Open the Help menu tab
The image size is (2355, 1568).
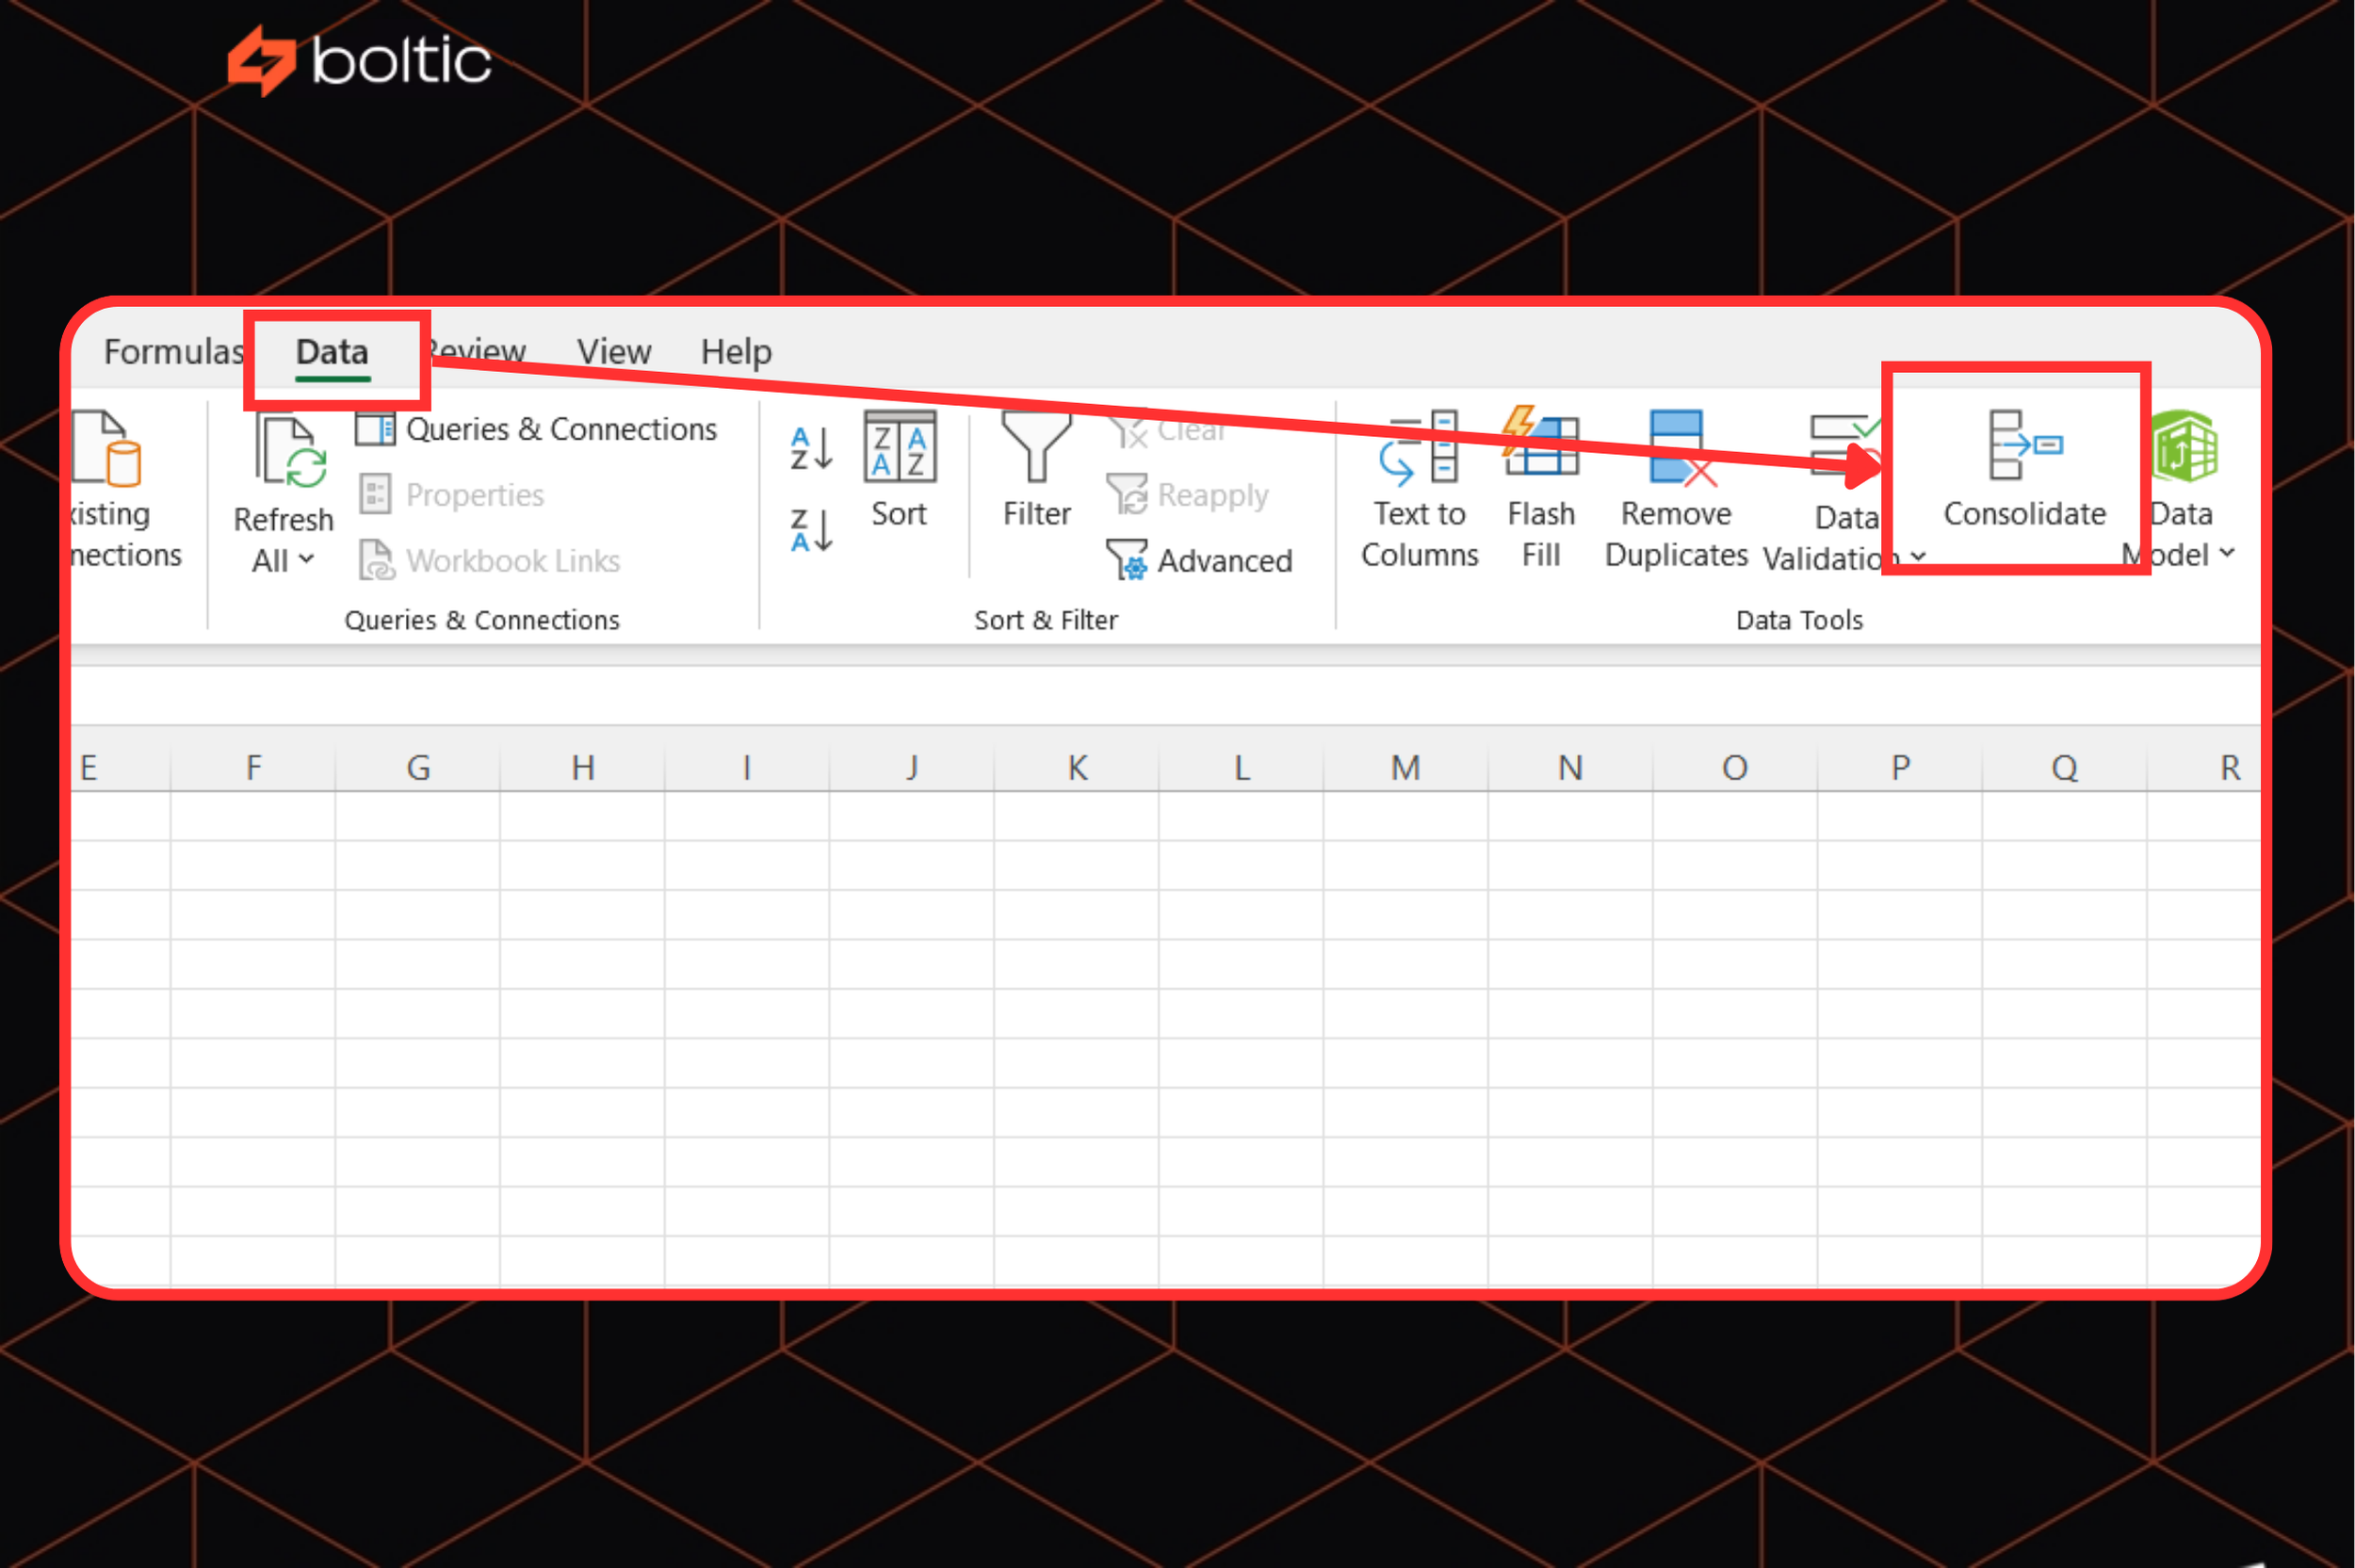point(737,352)
